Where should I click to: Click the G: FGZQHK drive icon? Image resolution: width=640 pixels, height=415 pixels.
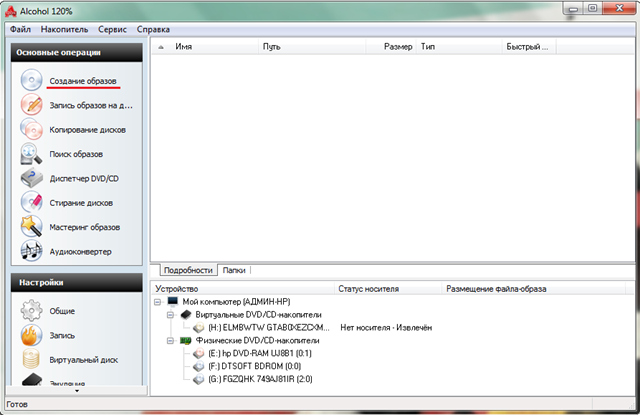coord(199,379)
